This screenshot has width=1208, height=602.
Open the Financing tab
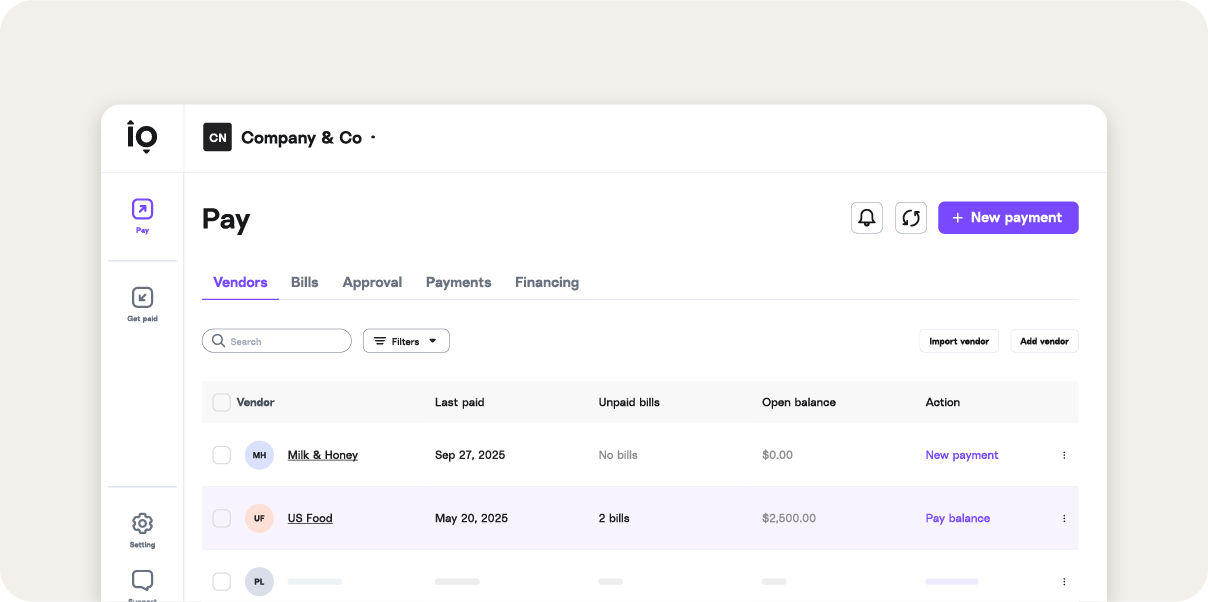[547, 282]
